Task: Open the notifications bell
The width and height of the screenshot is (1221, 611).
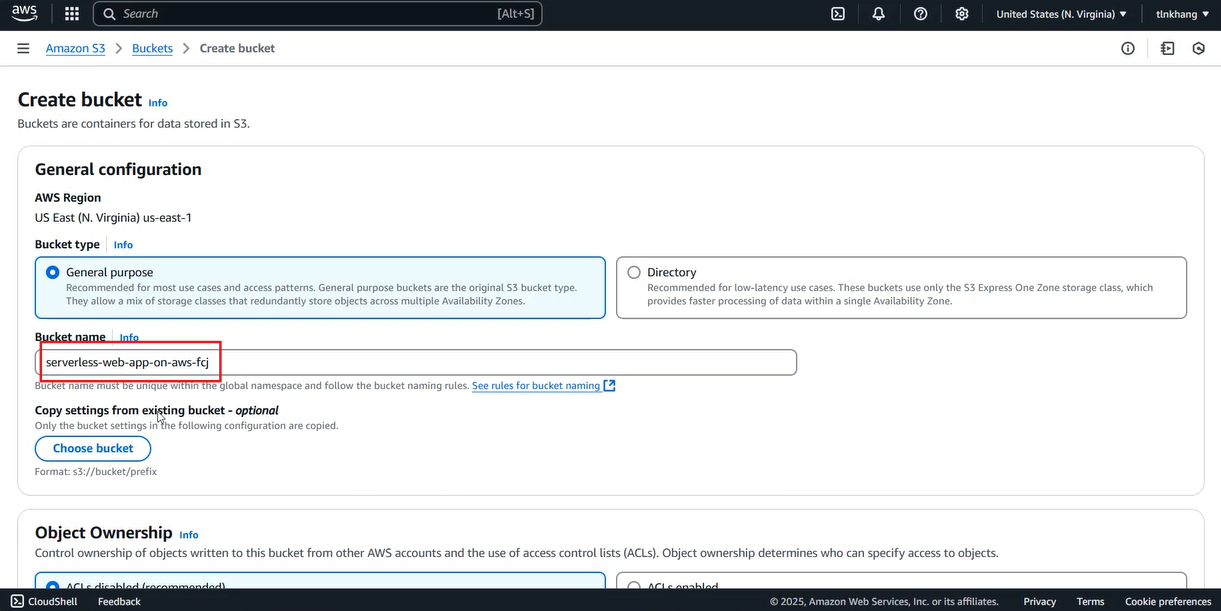Action: coord(879,14)
